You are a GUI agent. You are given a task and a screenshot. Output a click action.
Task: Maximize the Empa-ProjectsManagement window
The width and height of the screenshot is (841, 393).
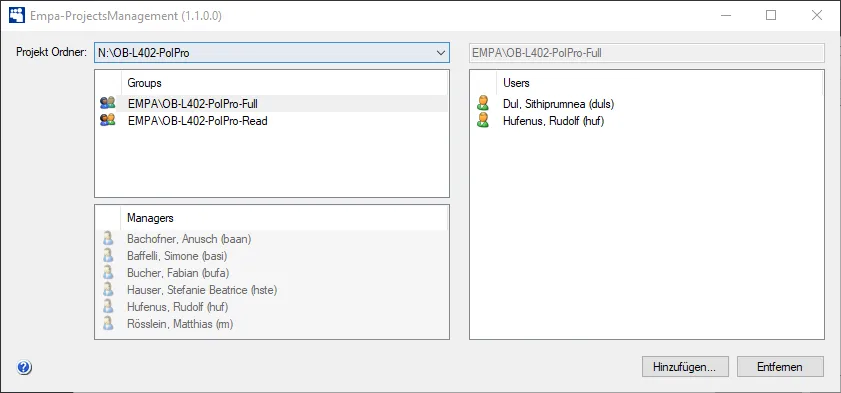[771, 16]
